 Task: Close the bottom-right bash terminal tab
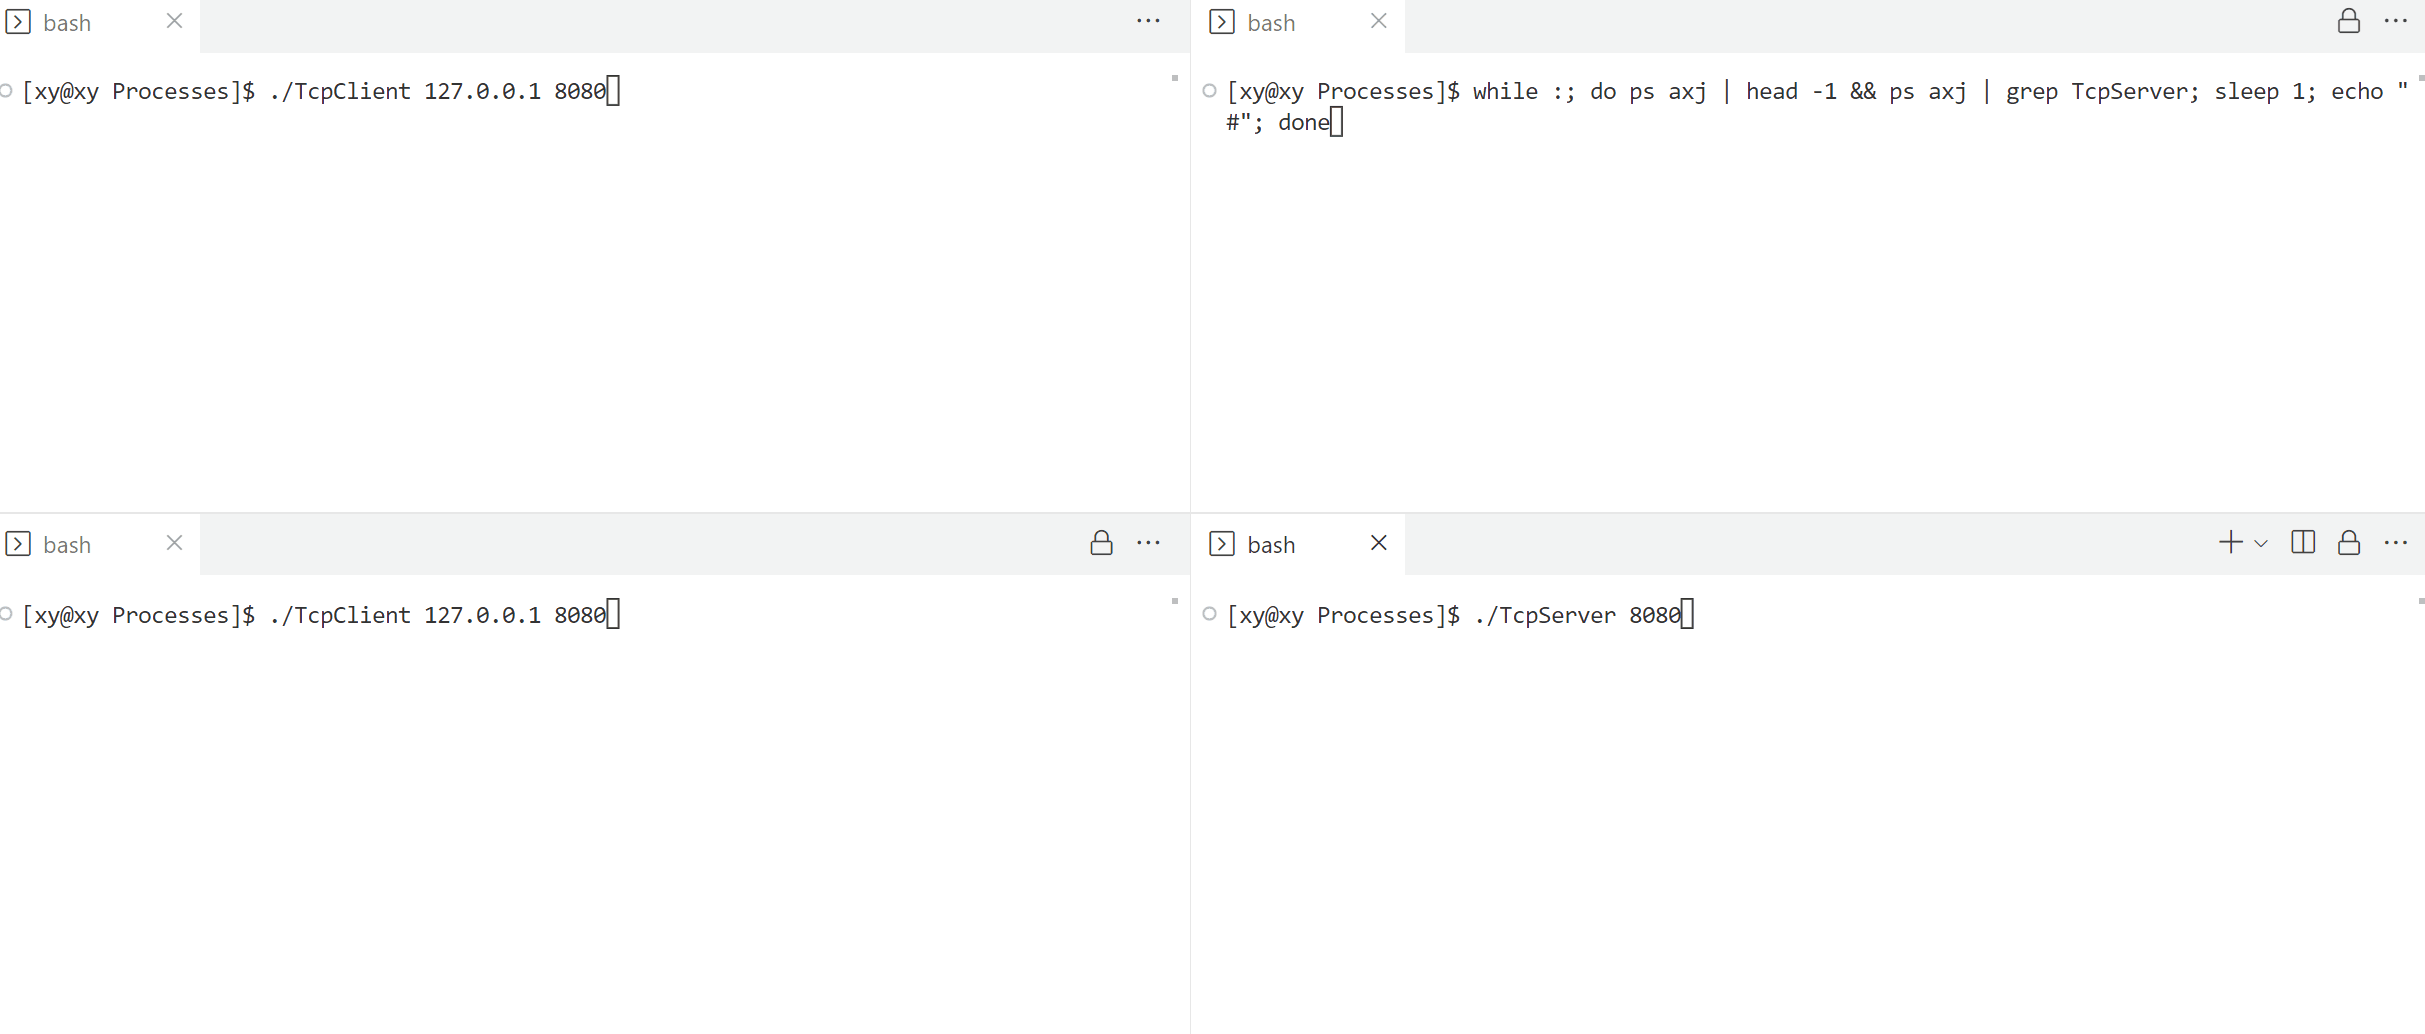[1378, 543]
